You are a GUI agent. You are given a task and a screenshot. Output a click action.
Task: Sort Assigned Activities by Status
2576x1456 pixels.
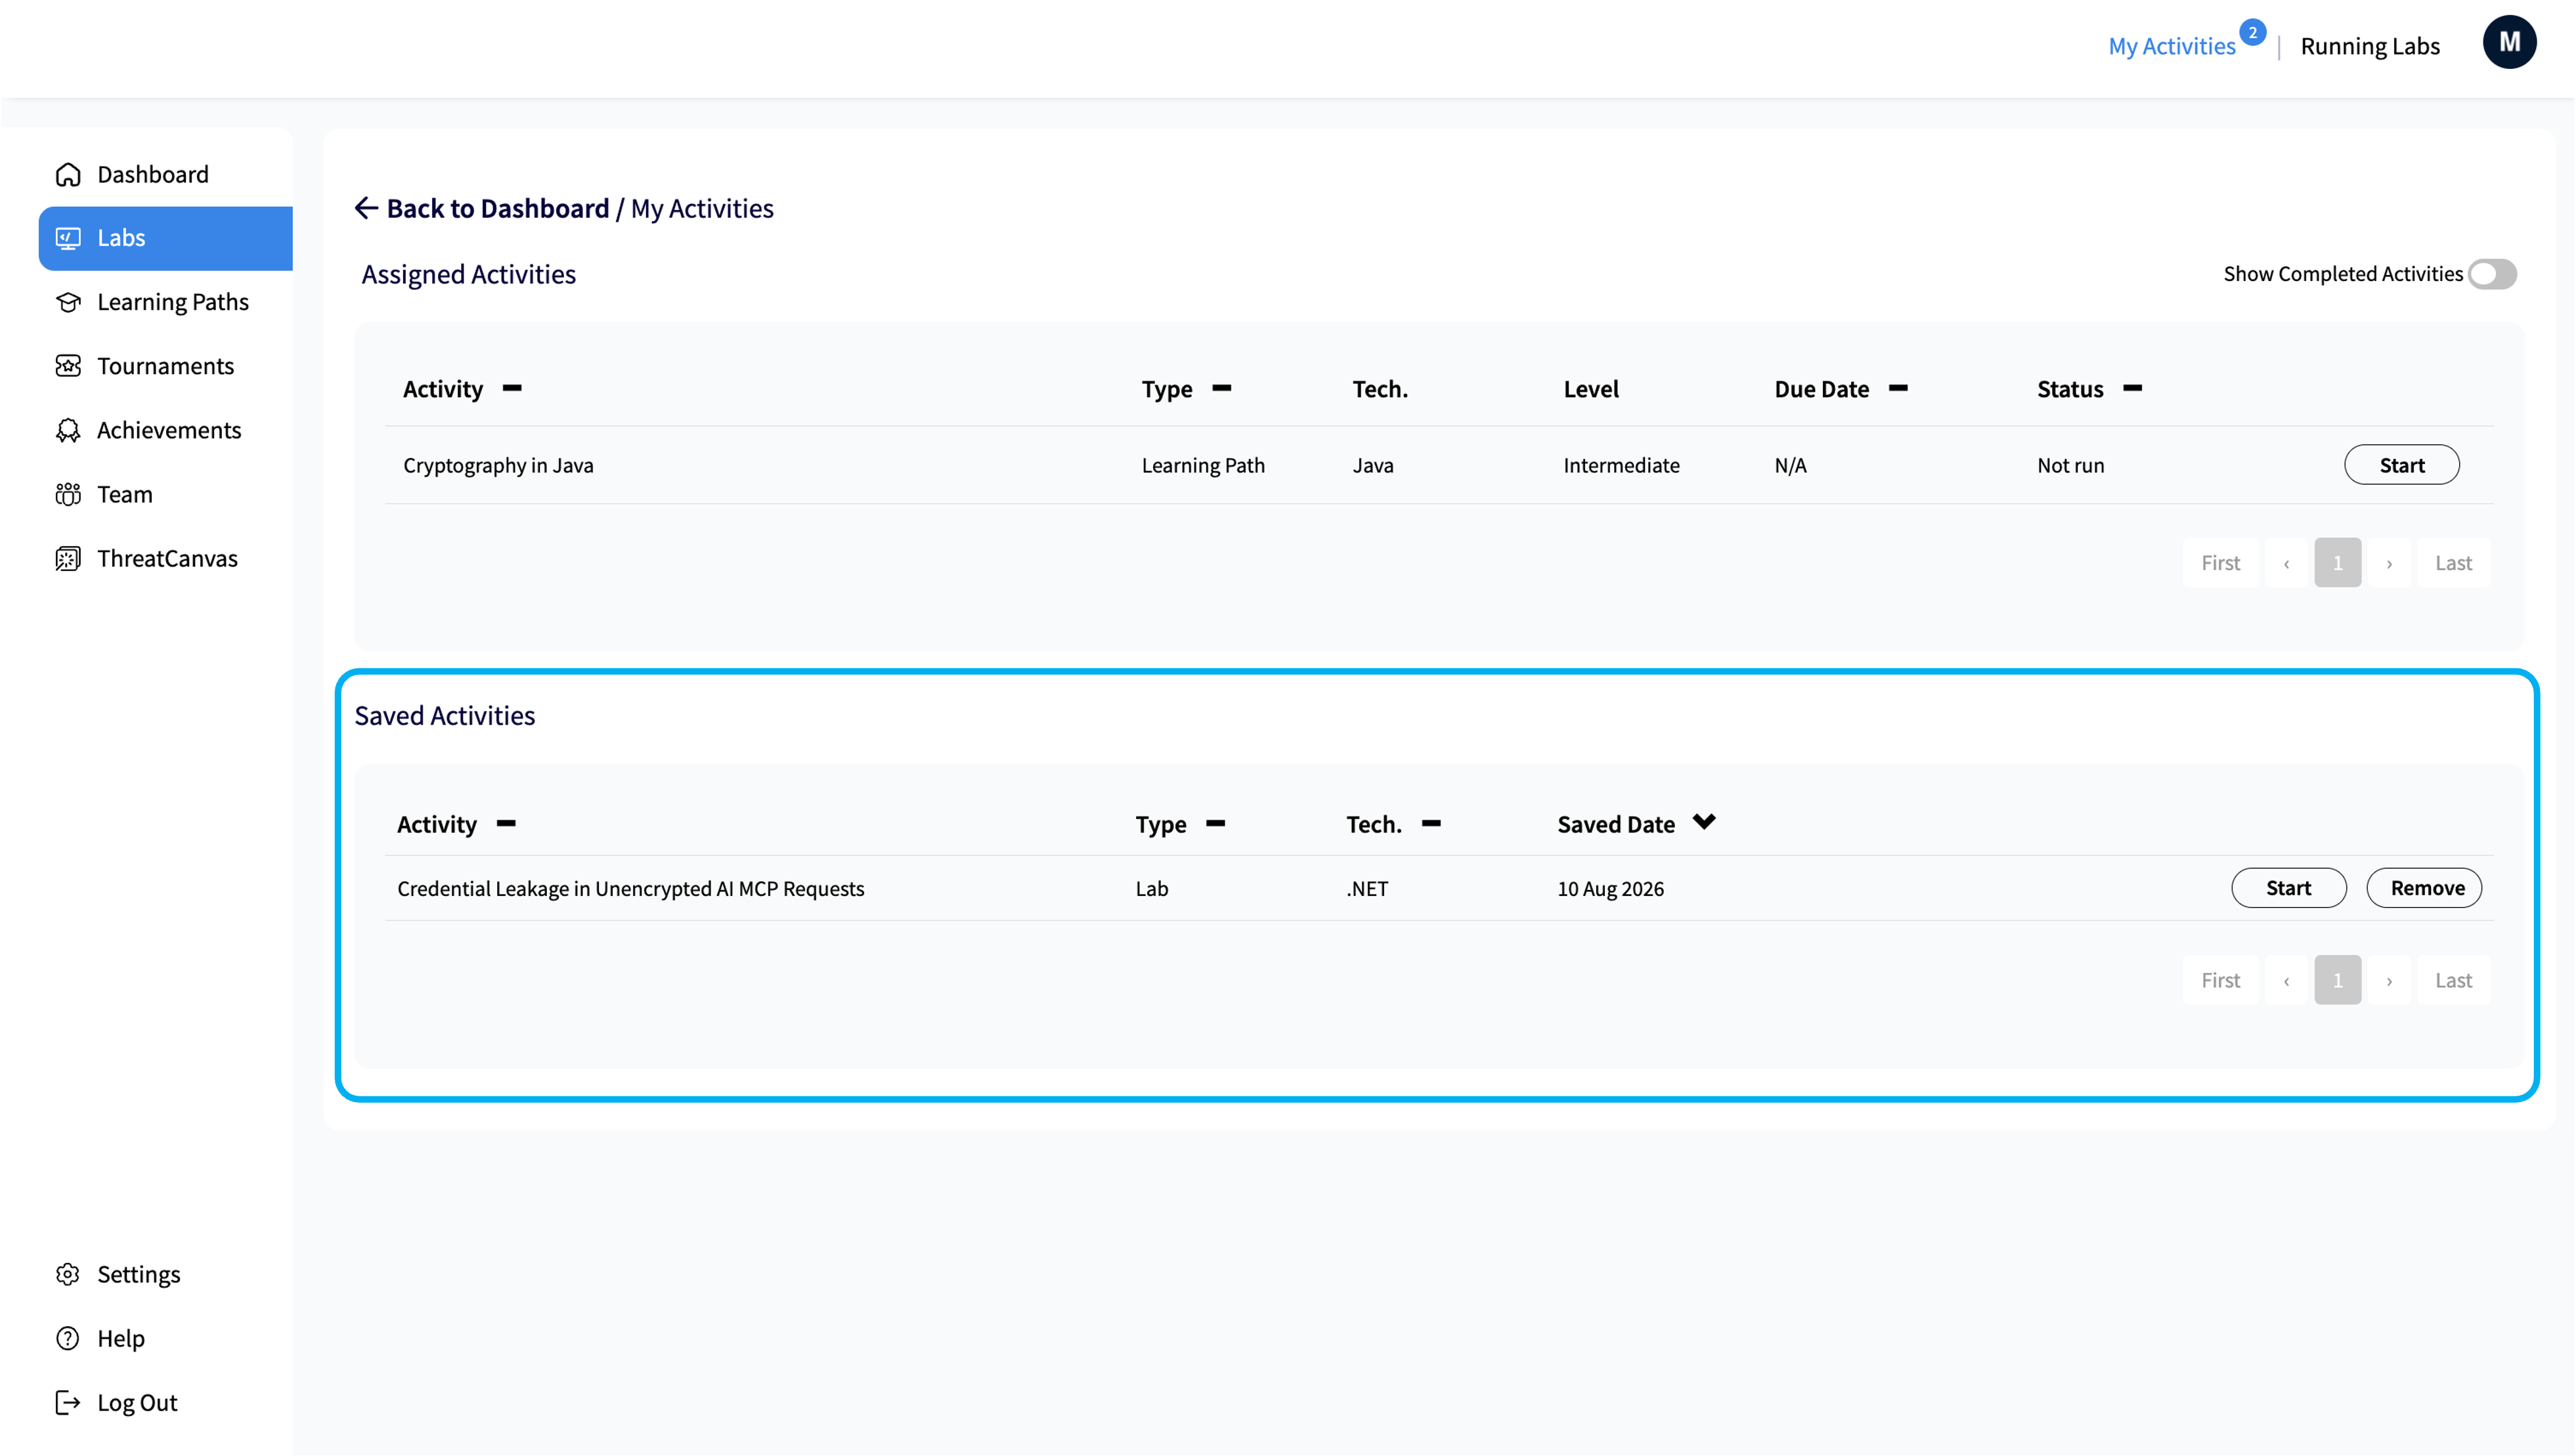[x=2132, y=388]
